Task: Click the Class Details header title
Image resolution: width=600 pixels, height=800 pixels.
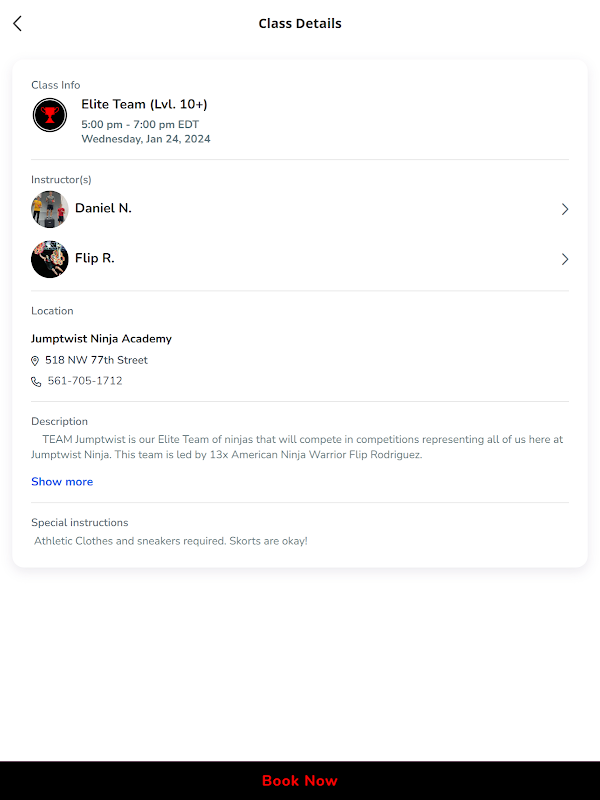Action: click(300, 24)
